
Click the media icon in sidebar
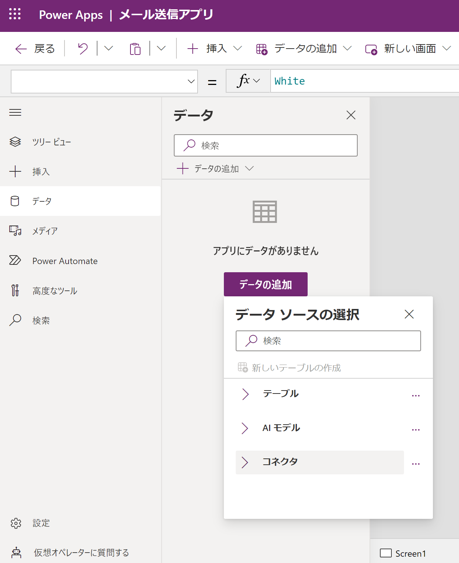15,231
